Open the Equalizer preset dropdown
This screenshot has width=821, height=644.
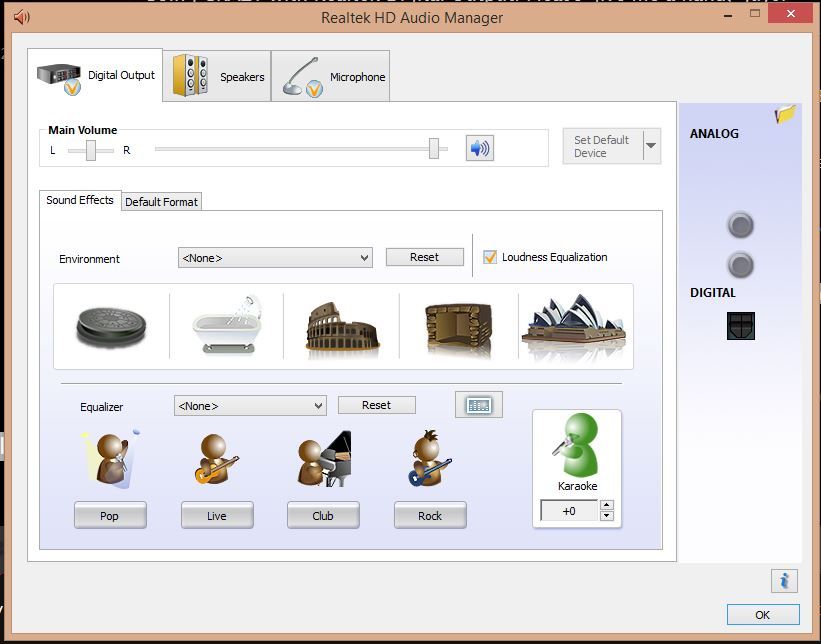(x=250, y=406)
